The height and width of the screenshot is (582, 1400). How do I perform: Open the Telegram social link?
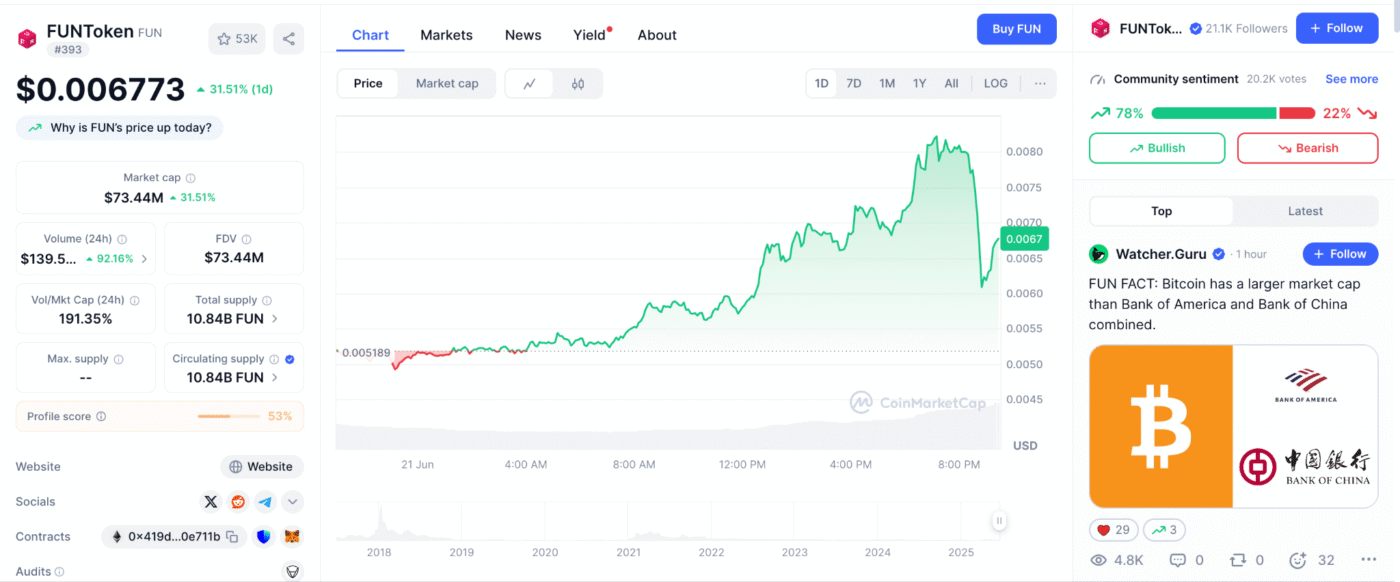pyautogui.click(x=265, y=502)
